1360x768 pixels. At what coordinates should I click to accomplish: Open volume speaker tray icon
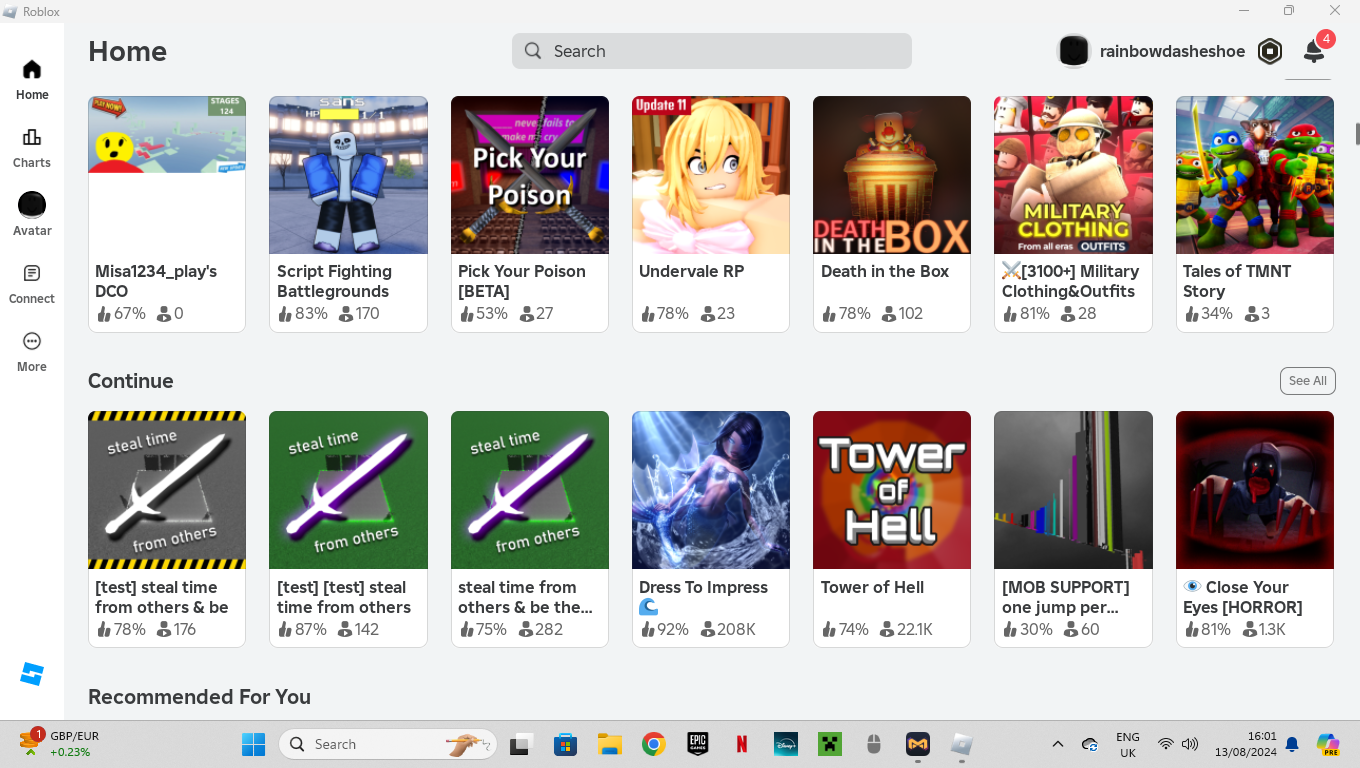1190,744
